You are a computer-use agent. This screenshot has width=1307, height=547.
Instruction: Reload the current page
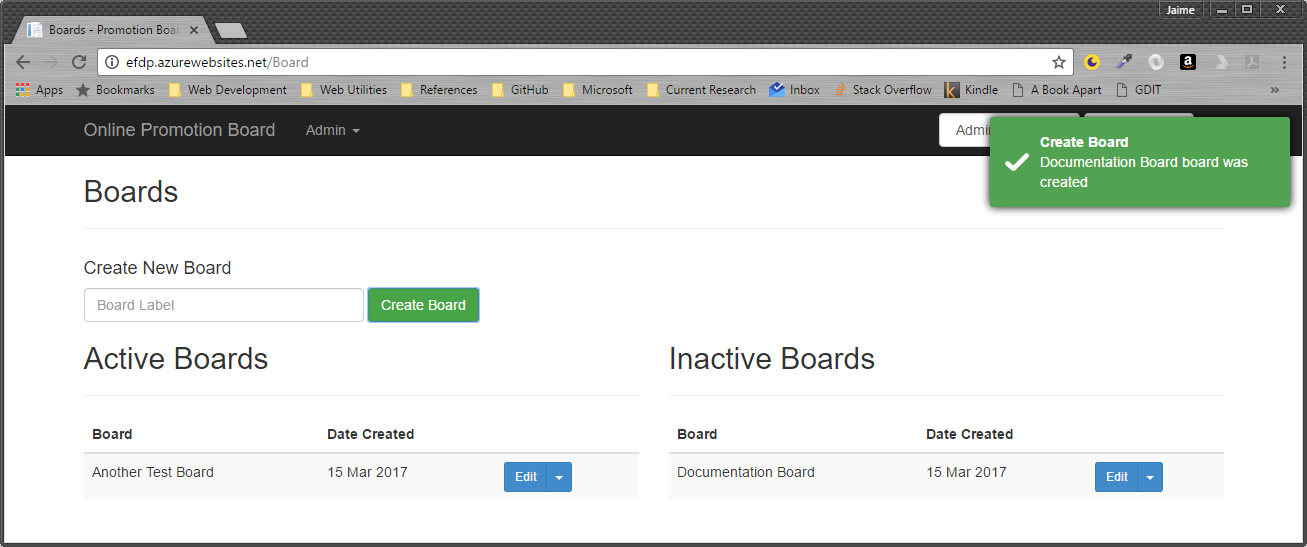(79, 62)
